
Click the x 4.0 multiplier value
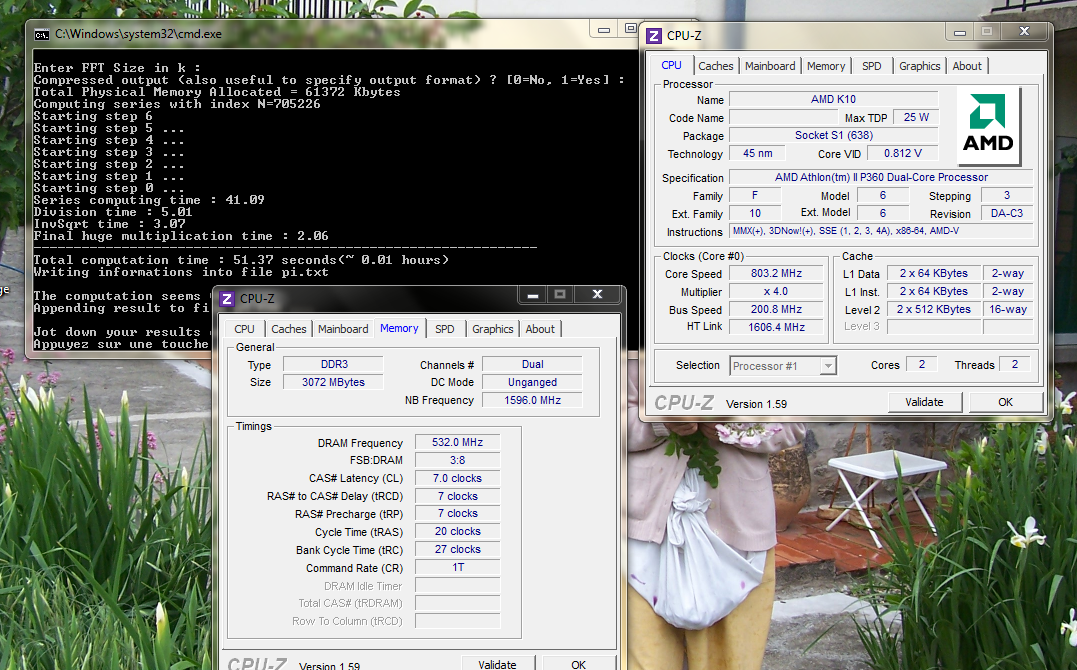click(776, 291)
